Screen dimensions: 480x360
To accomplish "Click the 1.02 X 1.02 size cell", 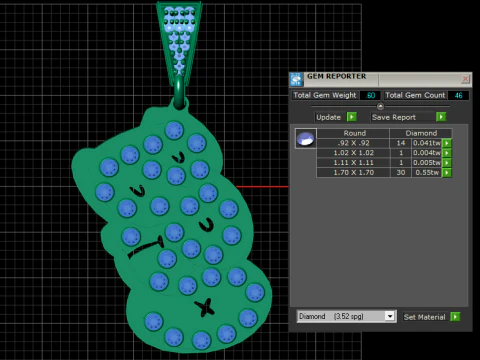I will point(353,153).
